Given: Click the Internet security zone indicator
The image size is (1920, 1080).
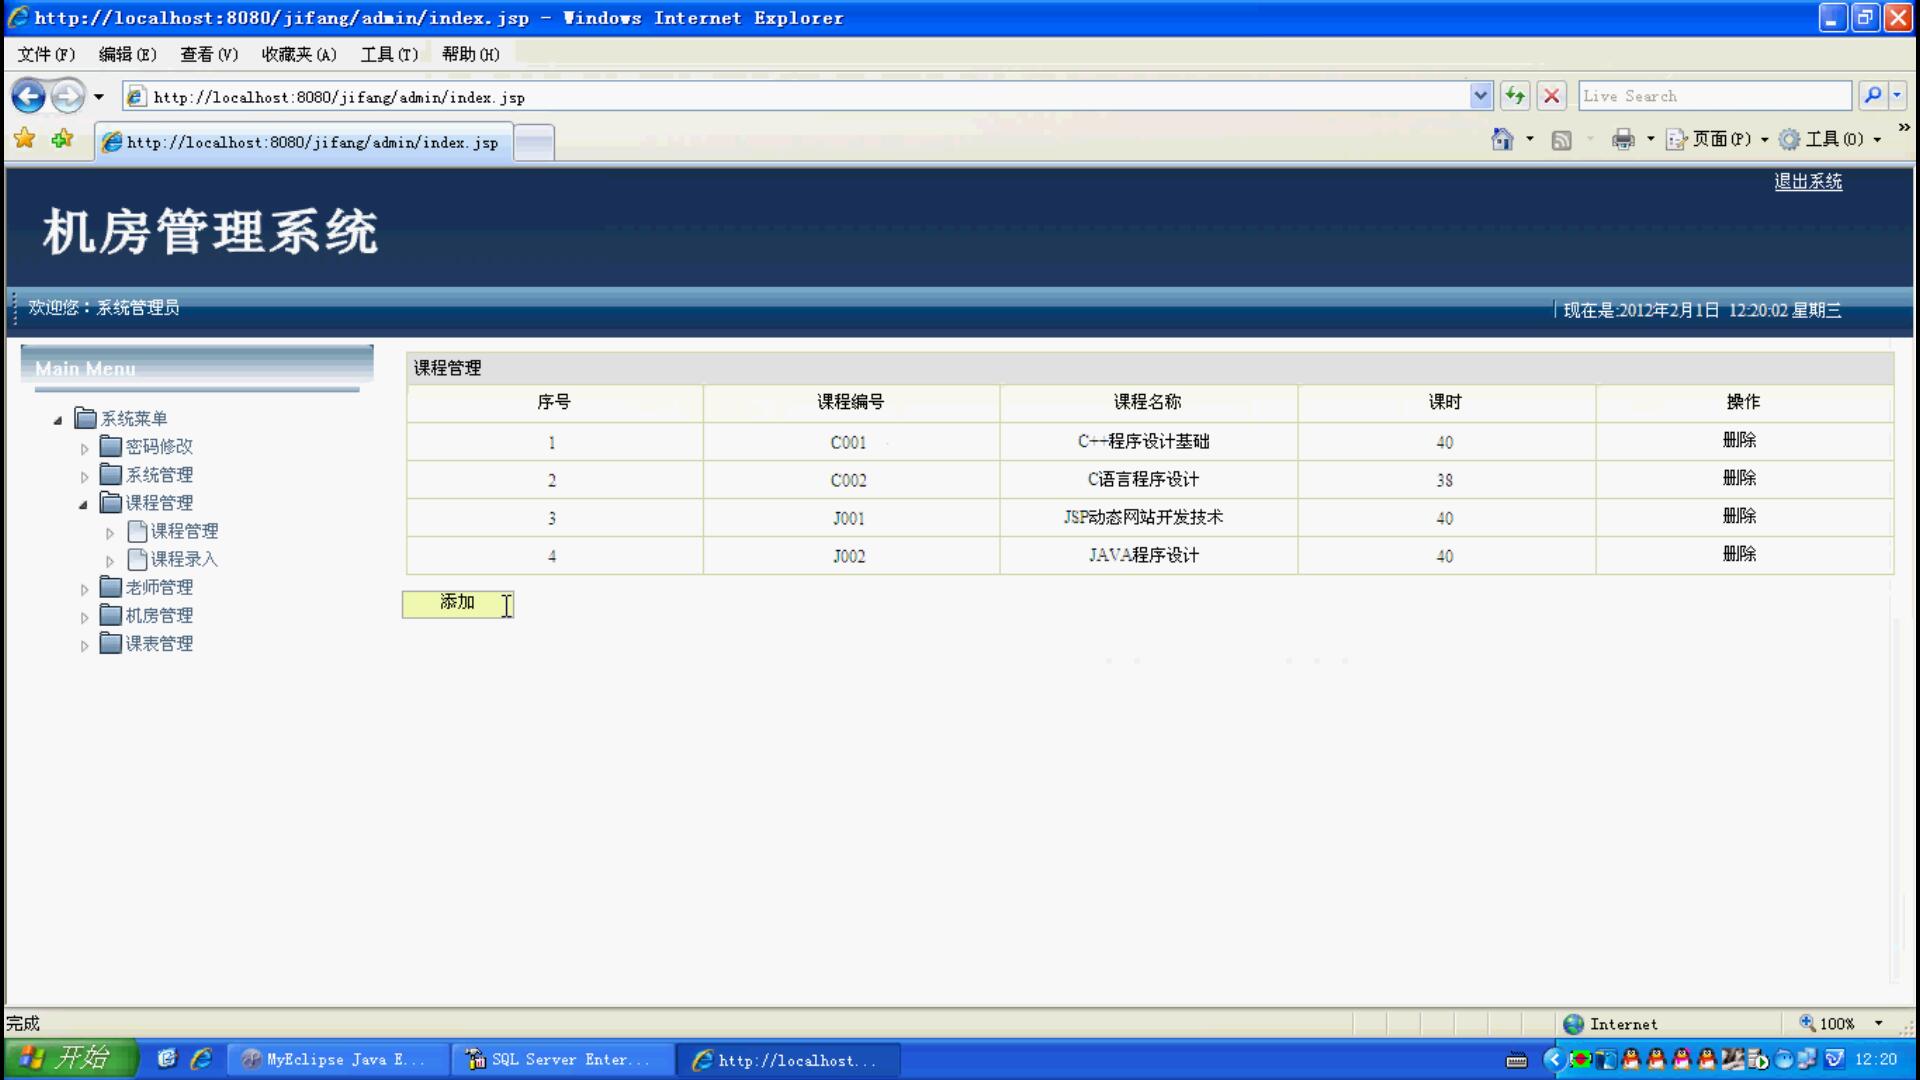Looking at the screenshot, I should 1612,1024.
